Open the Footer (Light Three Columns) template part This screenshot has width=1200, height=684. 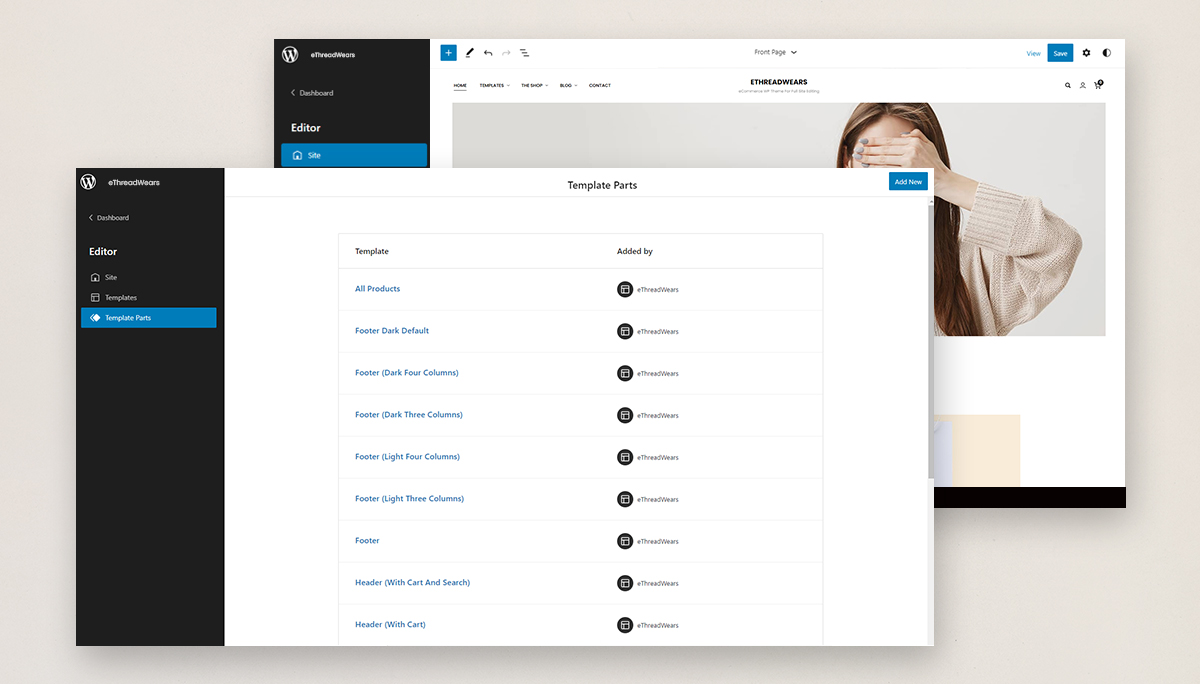click(409, 499)
